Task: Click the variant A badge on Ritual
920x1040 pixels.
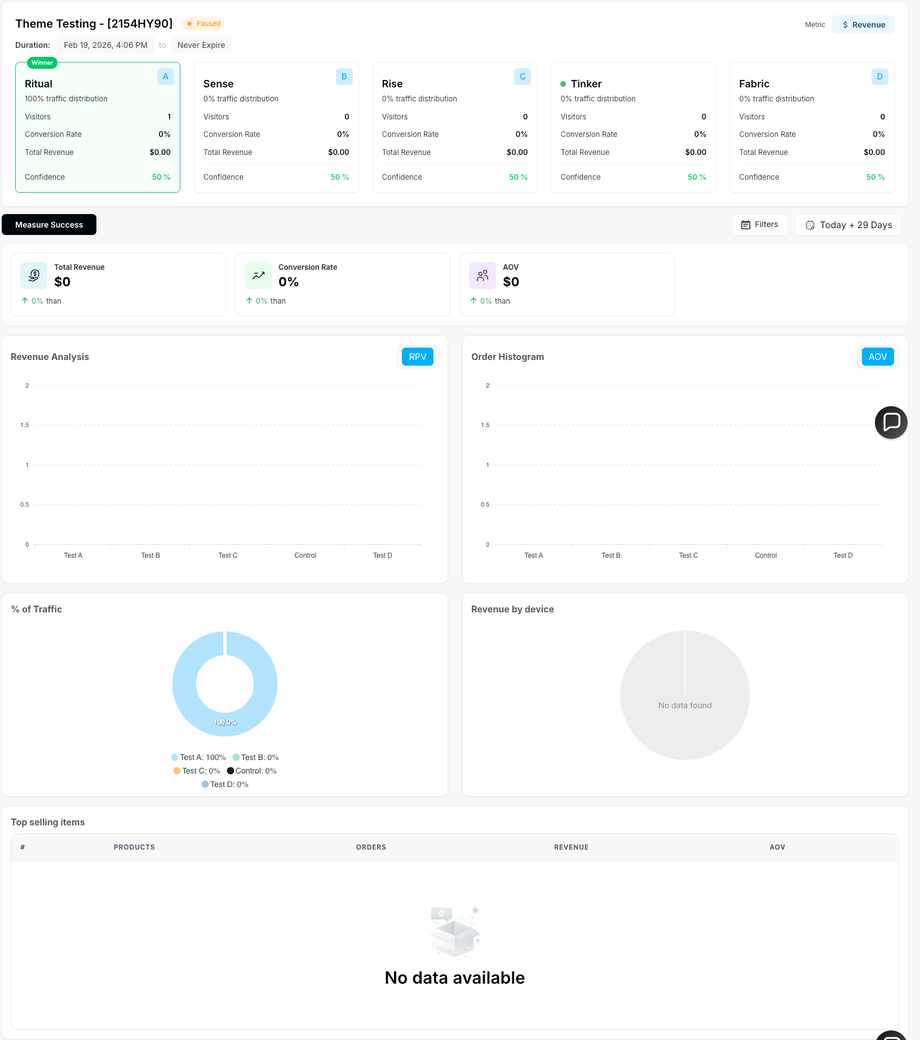Action: pos(165,77)
